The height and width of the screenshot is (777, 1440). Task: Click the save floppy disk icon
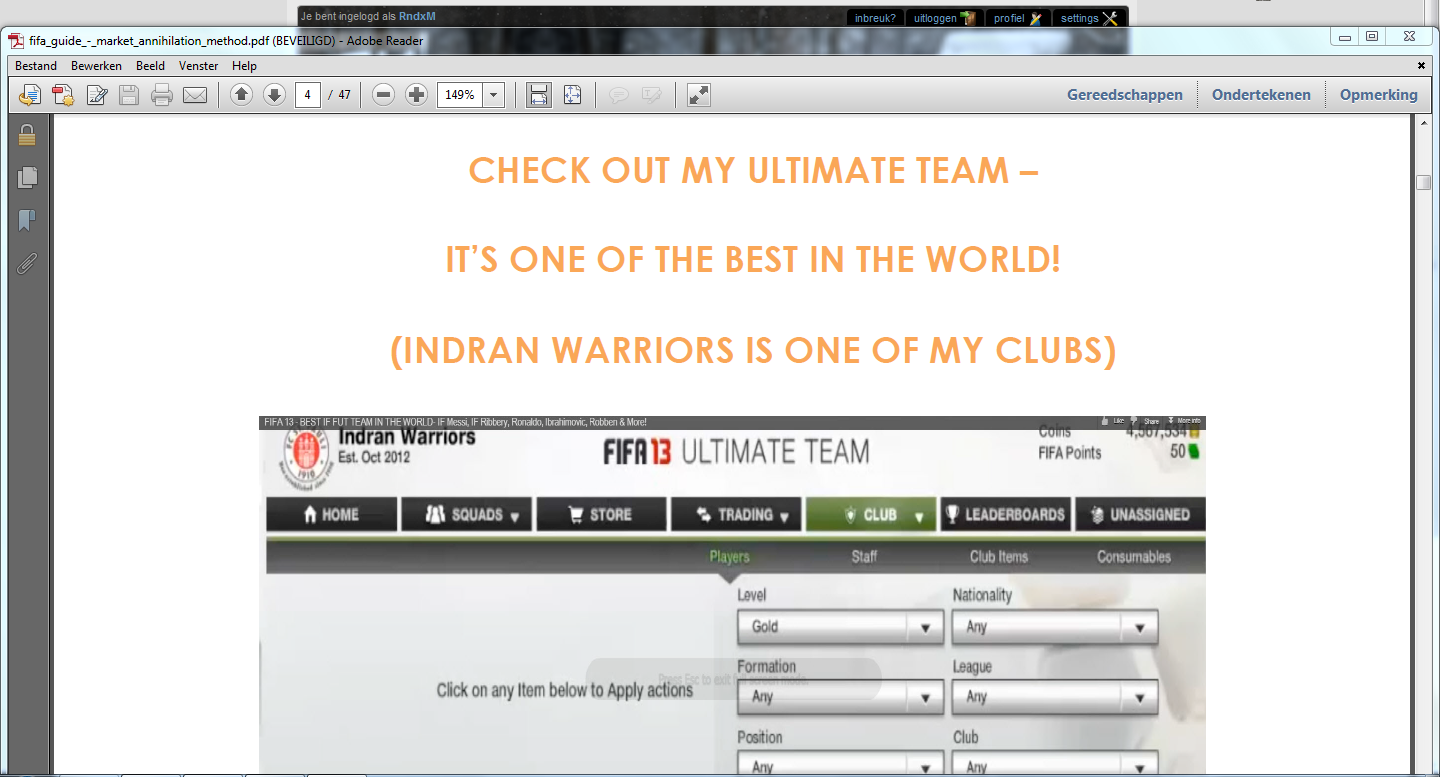[129, 95]
